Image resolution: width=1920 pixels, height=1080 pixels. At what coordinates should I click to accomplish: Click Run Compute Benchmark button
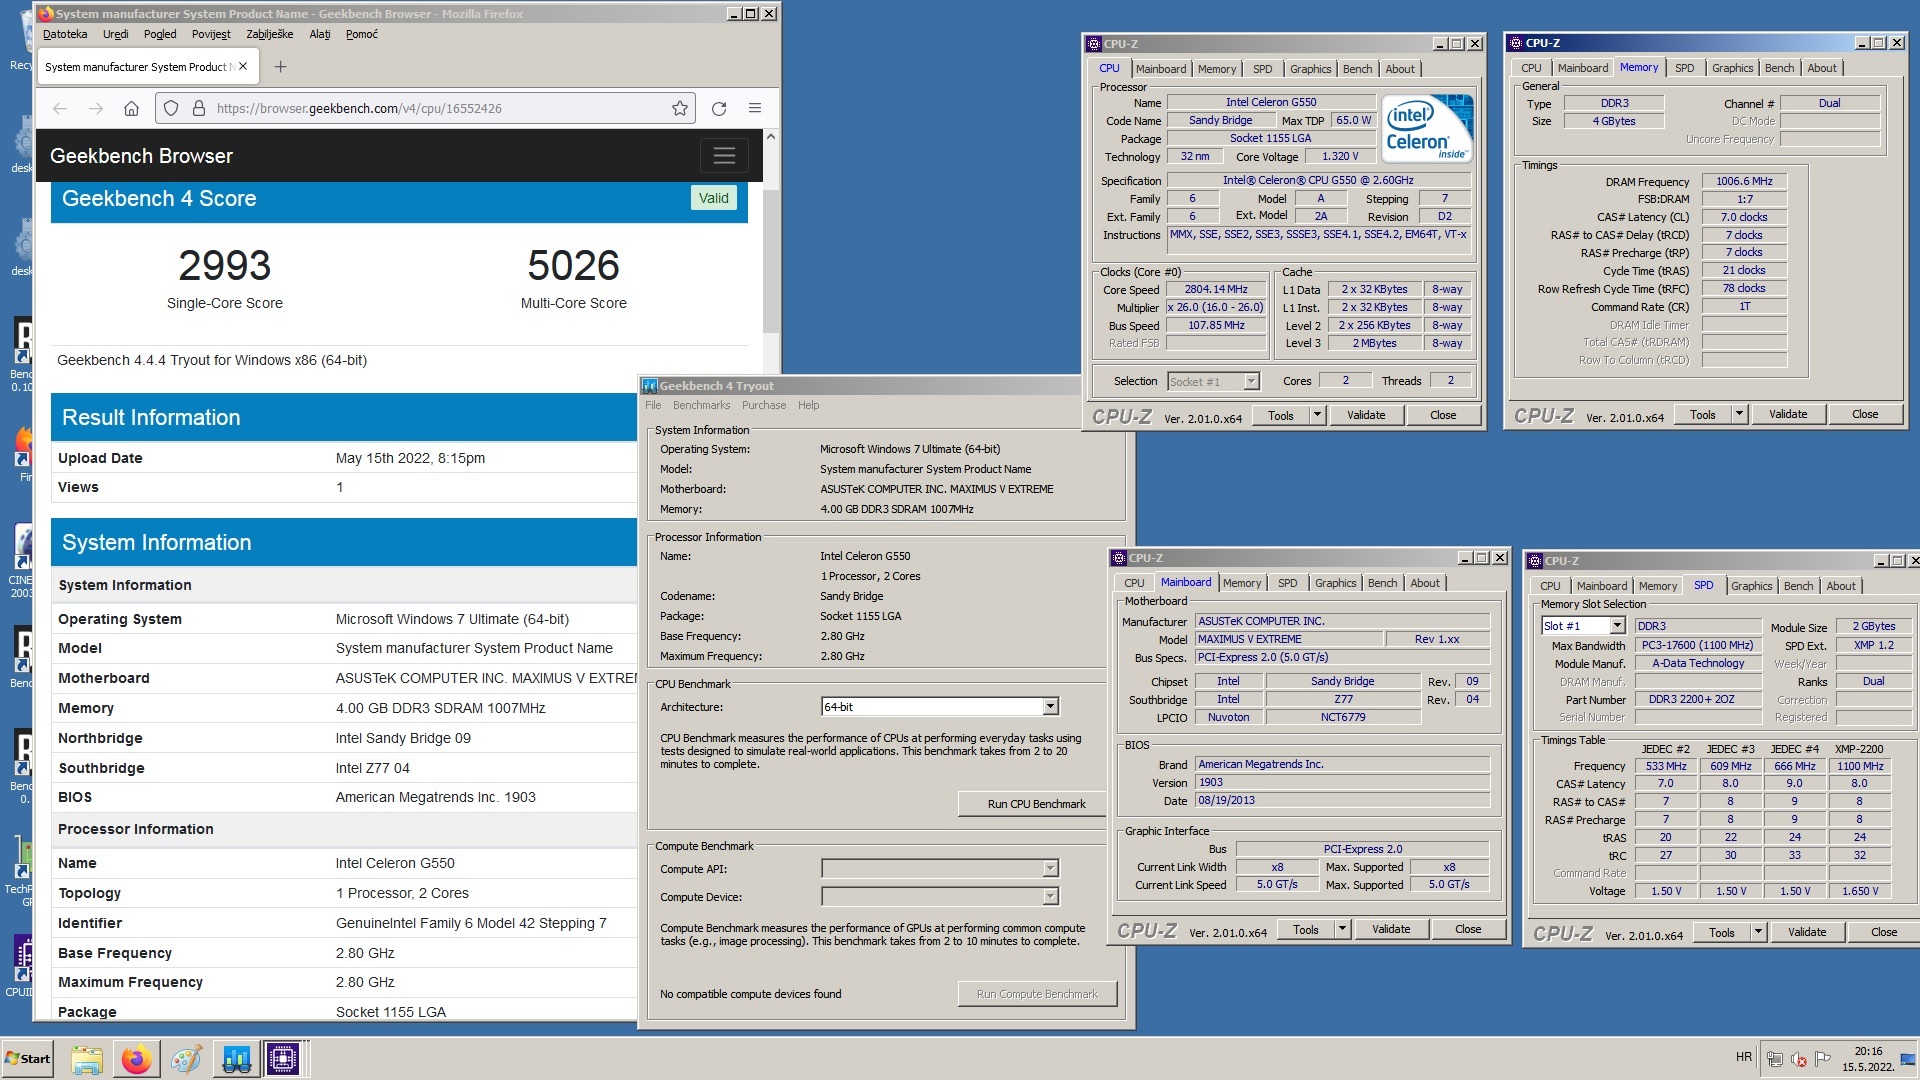click(1037, 994)
